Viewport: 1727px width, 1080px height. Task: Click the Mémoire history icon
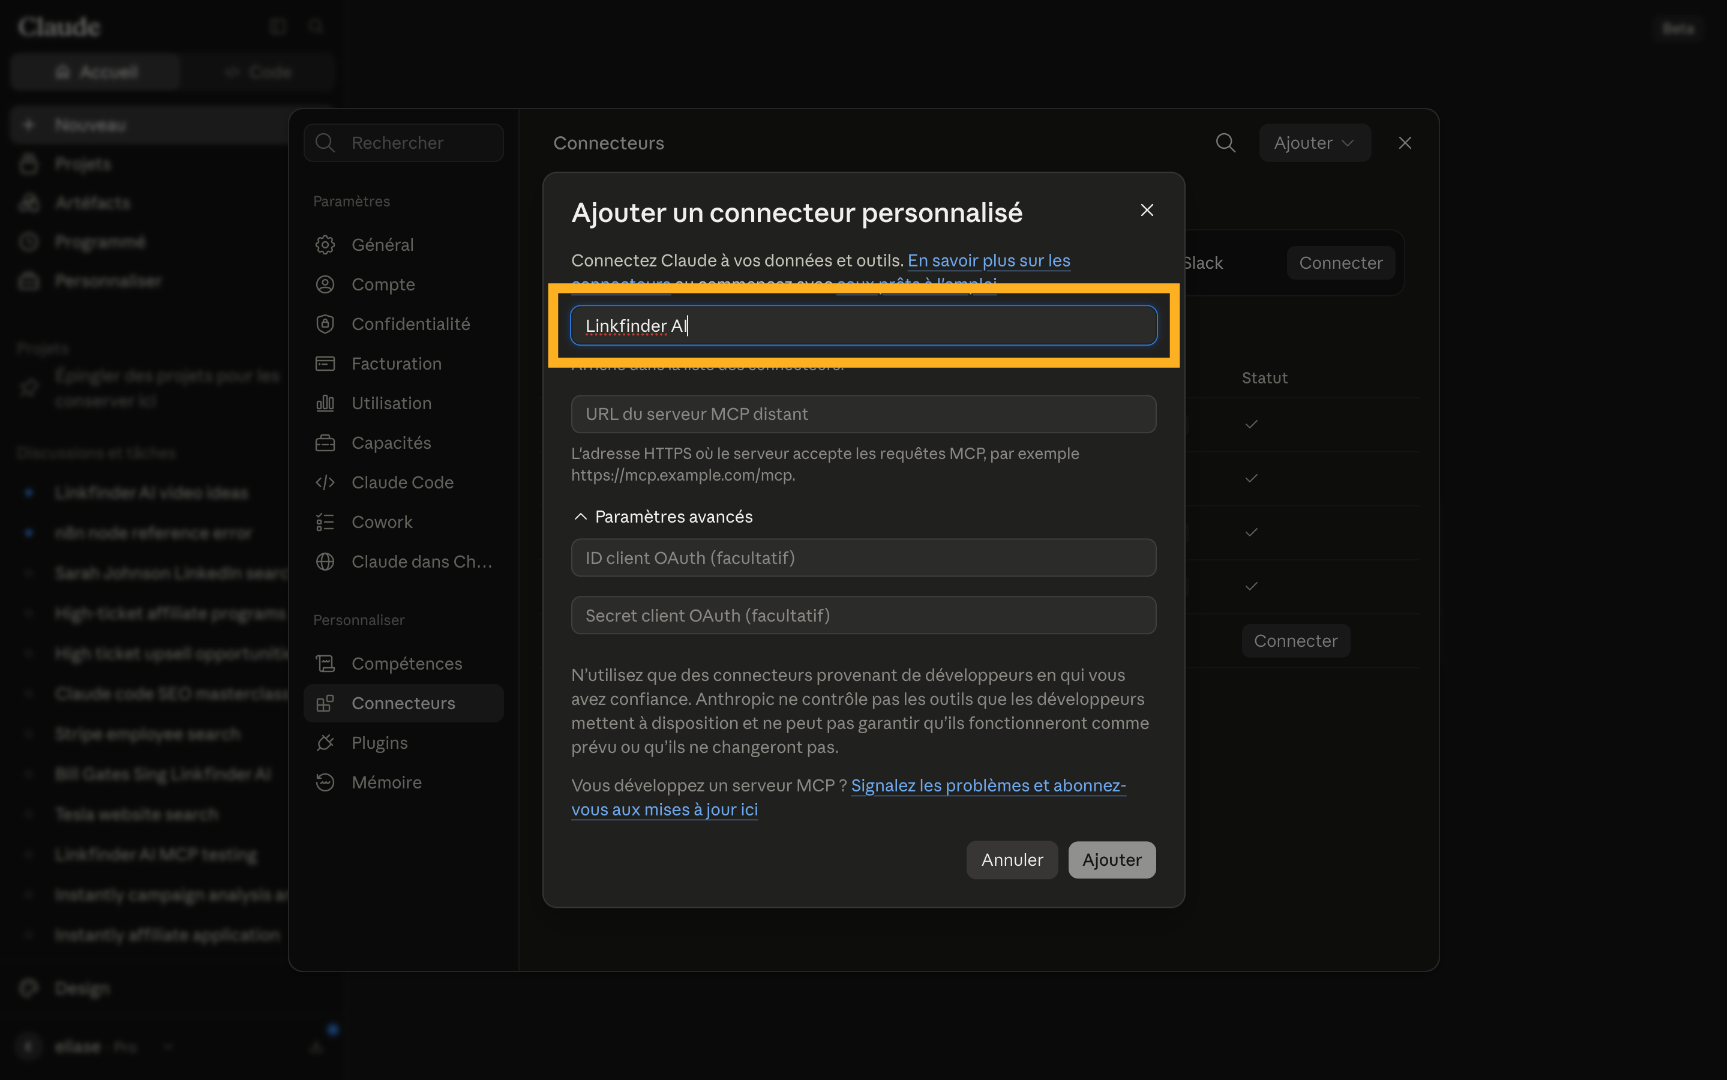(x=325, y=782)
